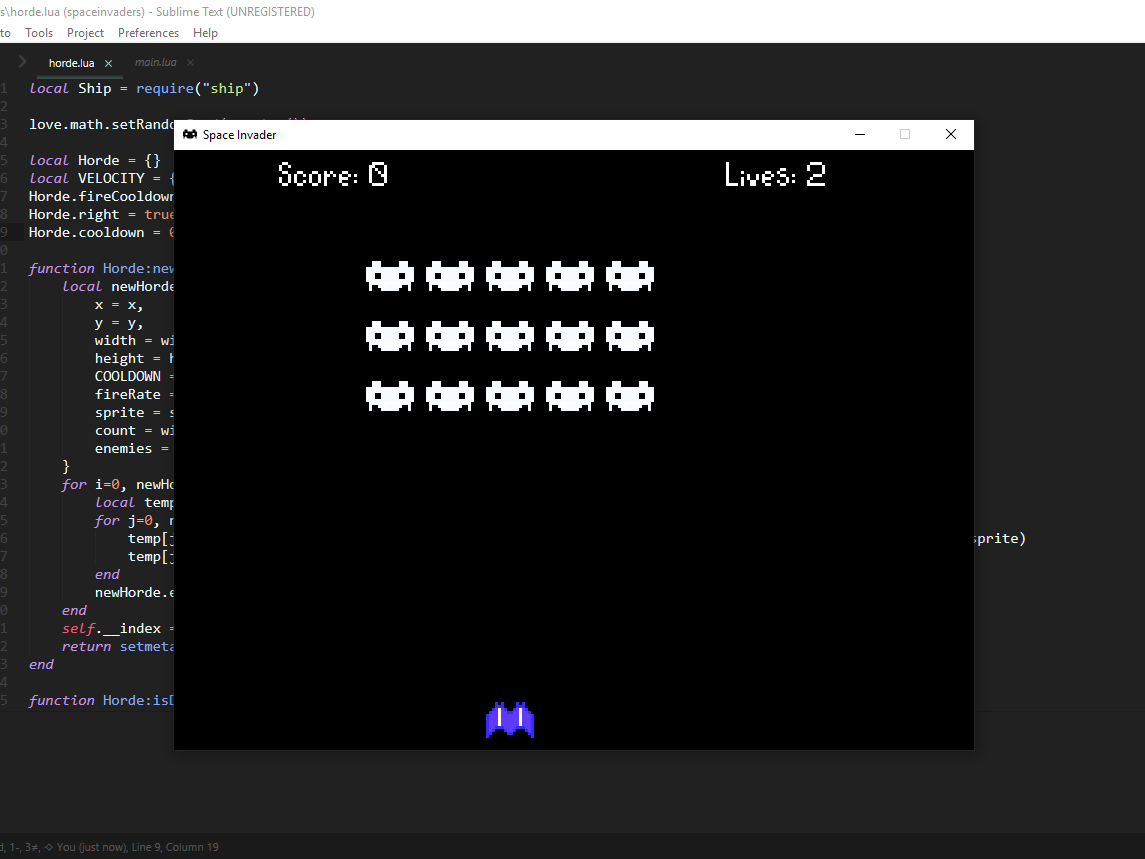Image resolution: width=1145 pixels, height=859 pixels.
Task: Click the 'COOLDOWN' field line in code
Action: click(x=134, y=376)
